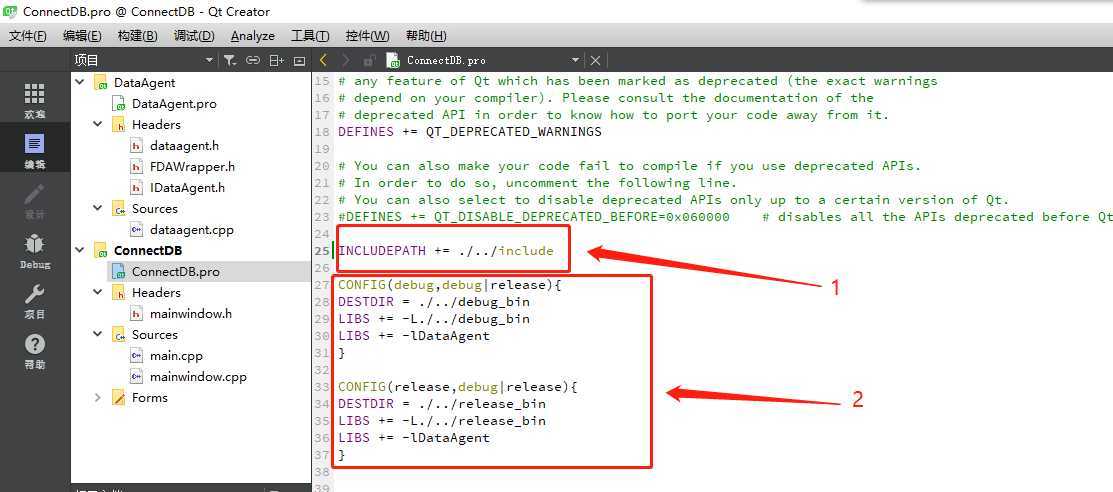
Task: Open the Help mode question icon
Action: tap(35, 351)
